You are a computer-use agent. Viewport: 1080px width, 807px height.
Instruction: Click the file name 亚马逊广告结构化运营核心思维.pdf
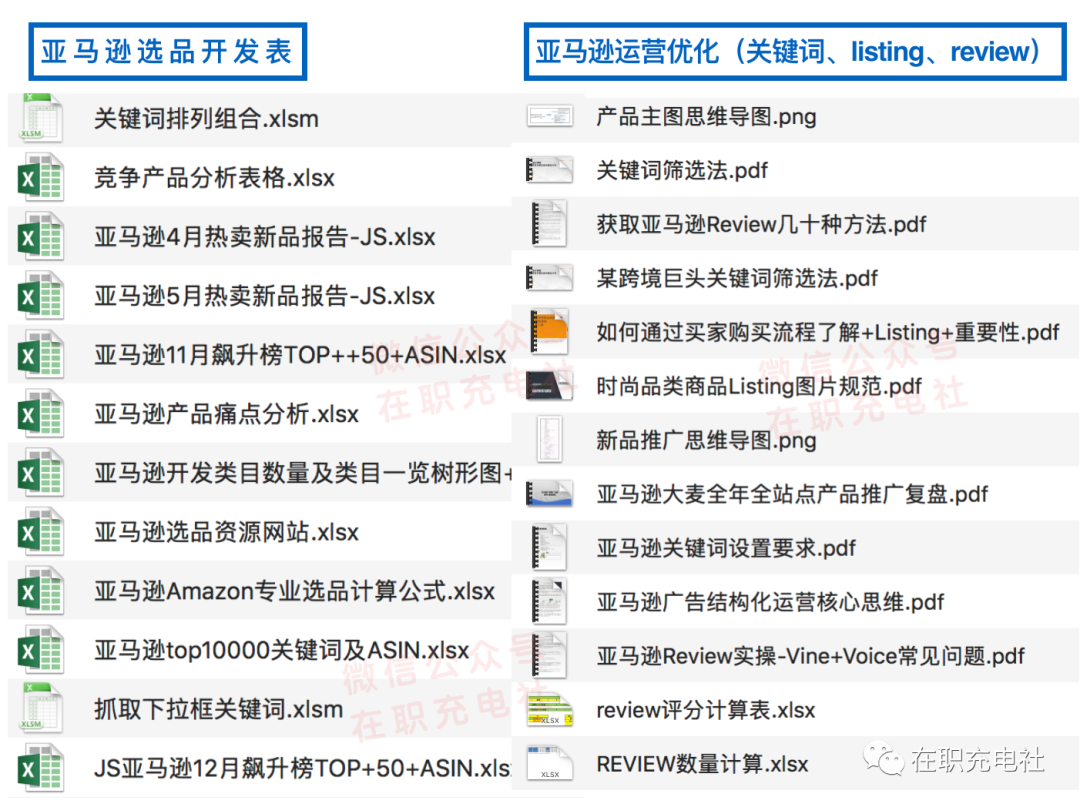point(771,602)
